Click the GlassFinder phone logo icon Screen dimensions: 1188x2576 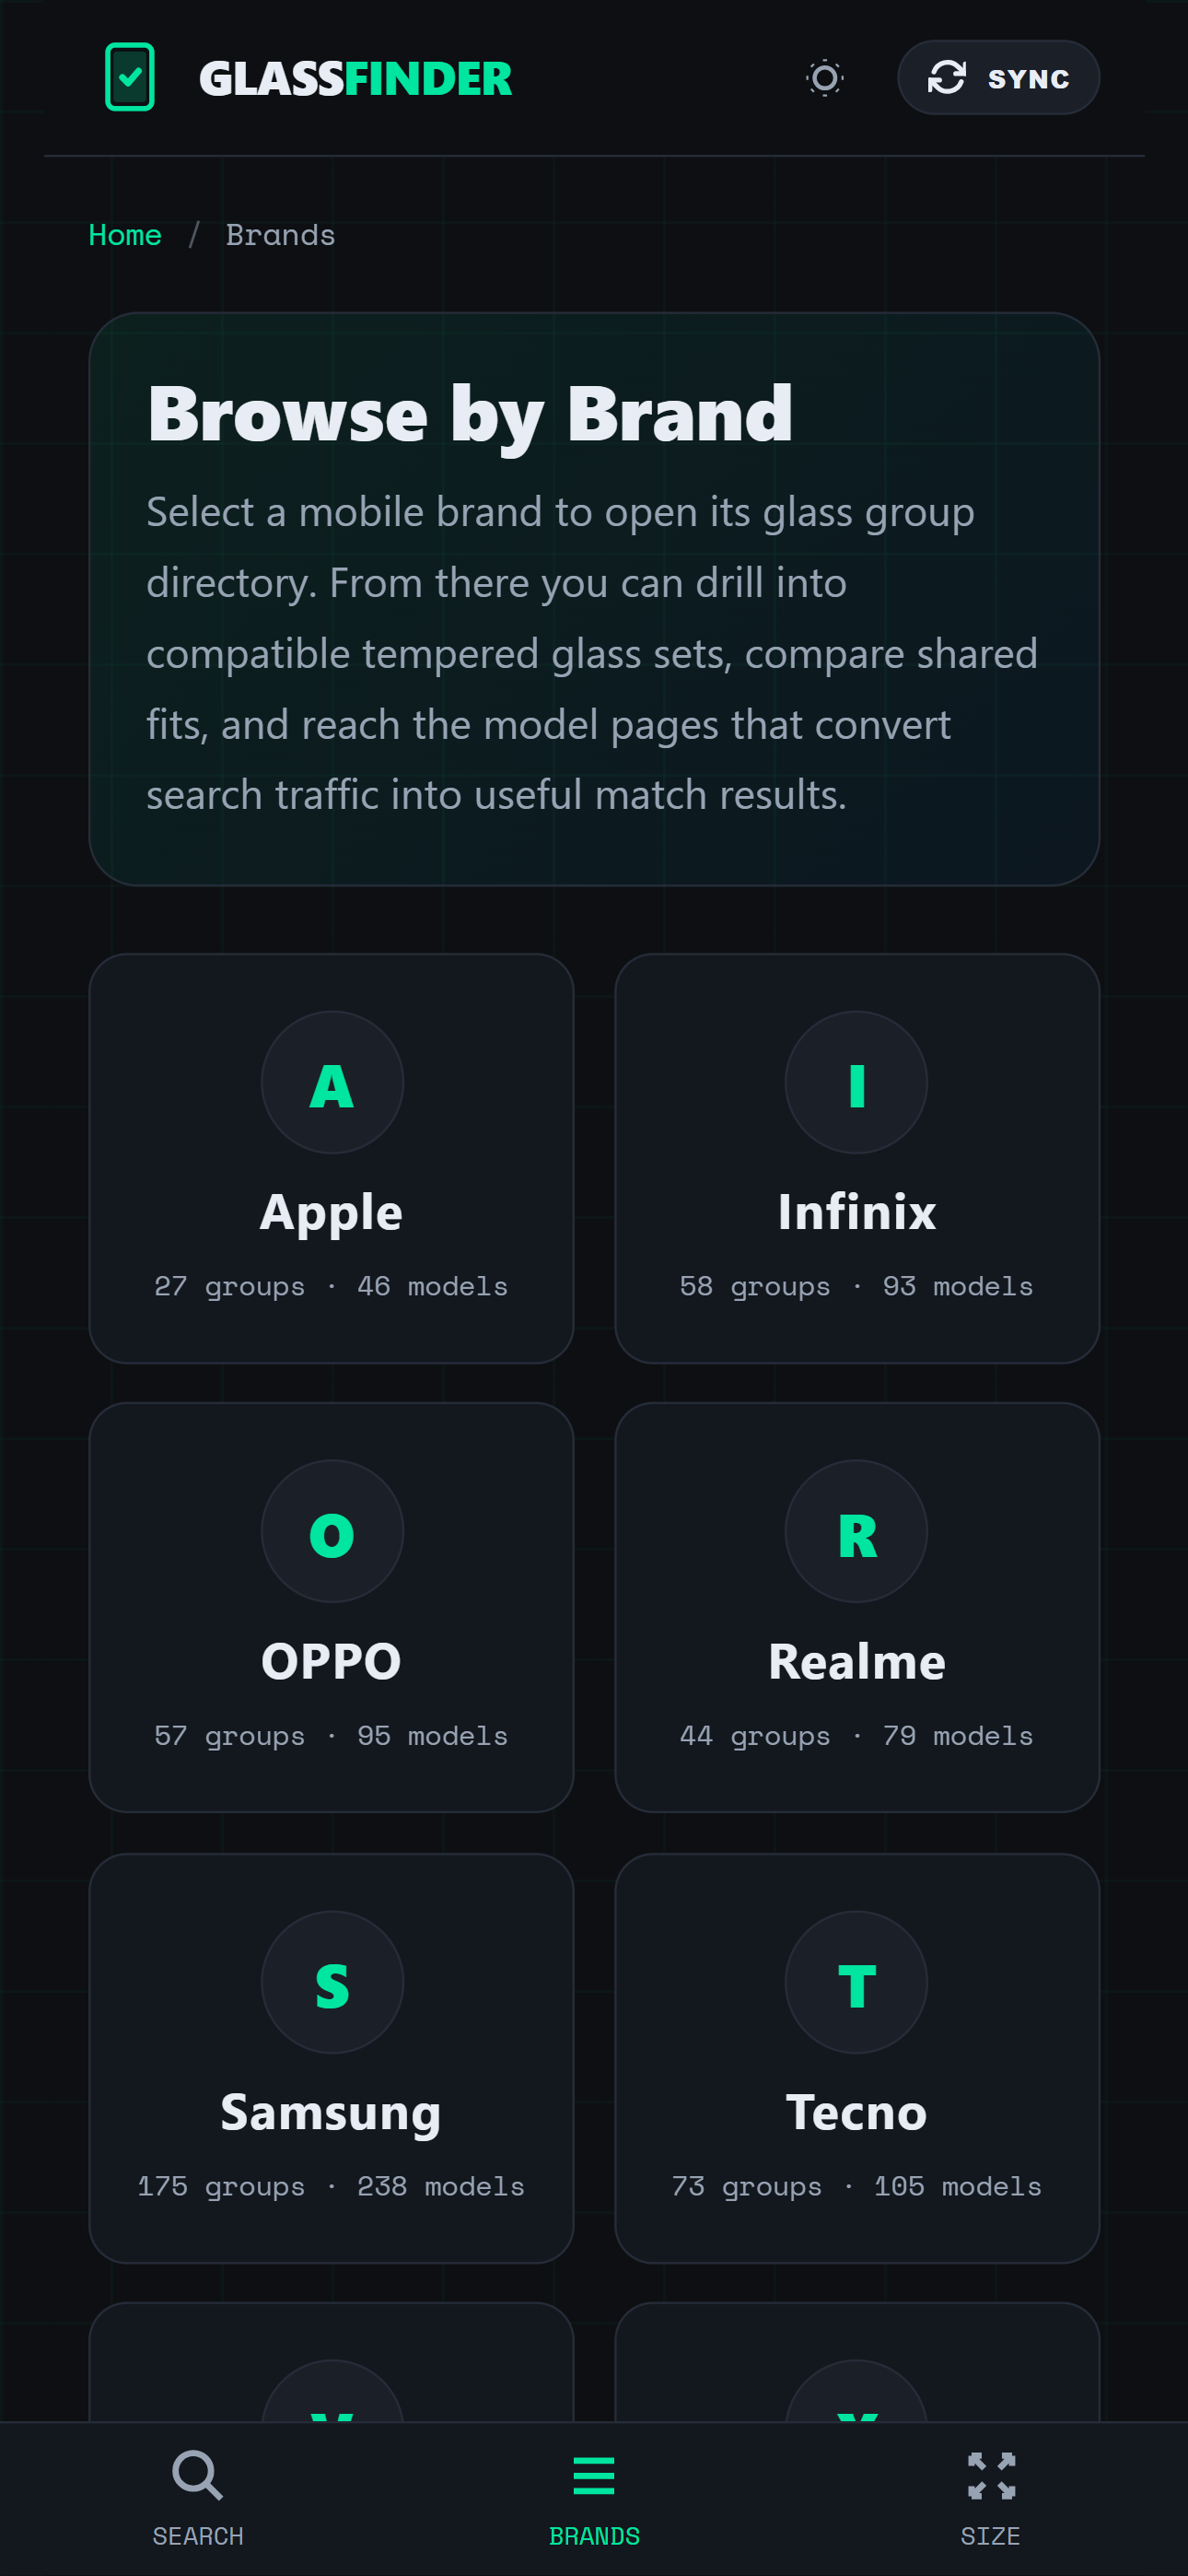(x=130, y=77)
